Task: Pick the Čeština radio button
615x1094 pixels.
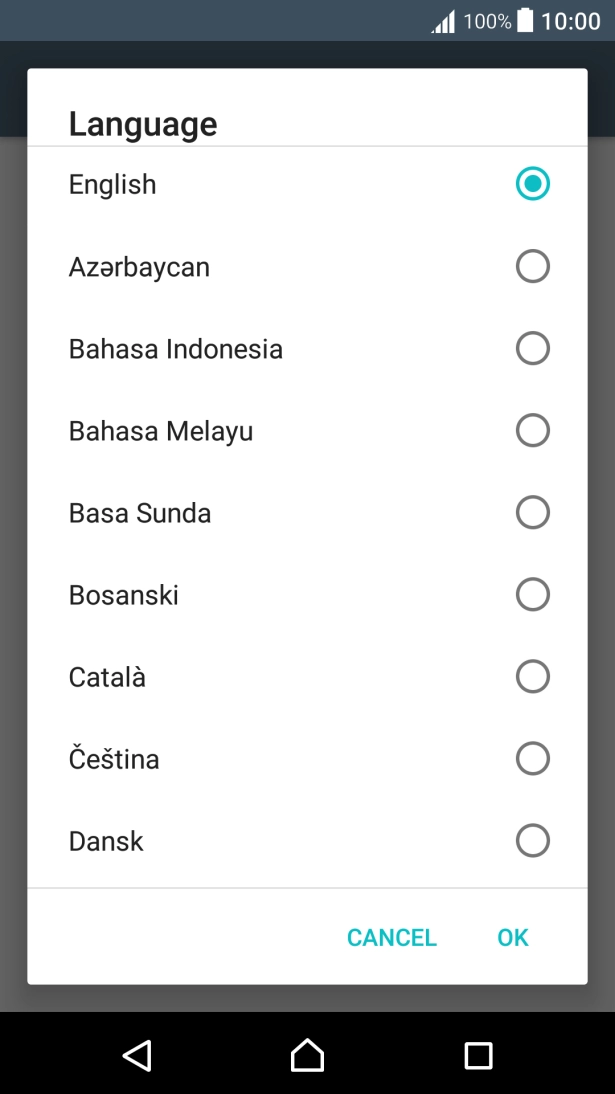Action: [x=532, y=759]
